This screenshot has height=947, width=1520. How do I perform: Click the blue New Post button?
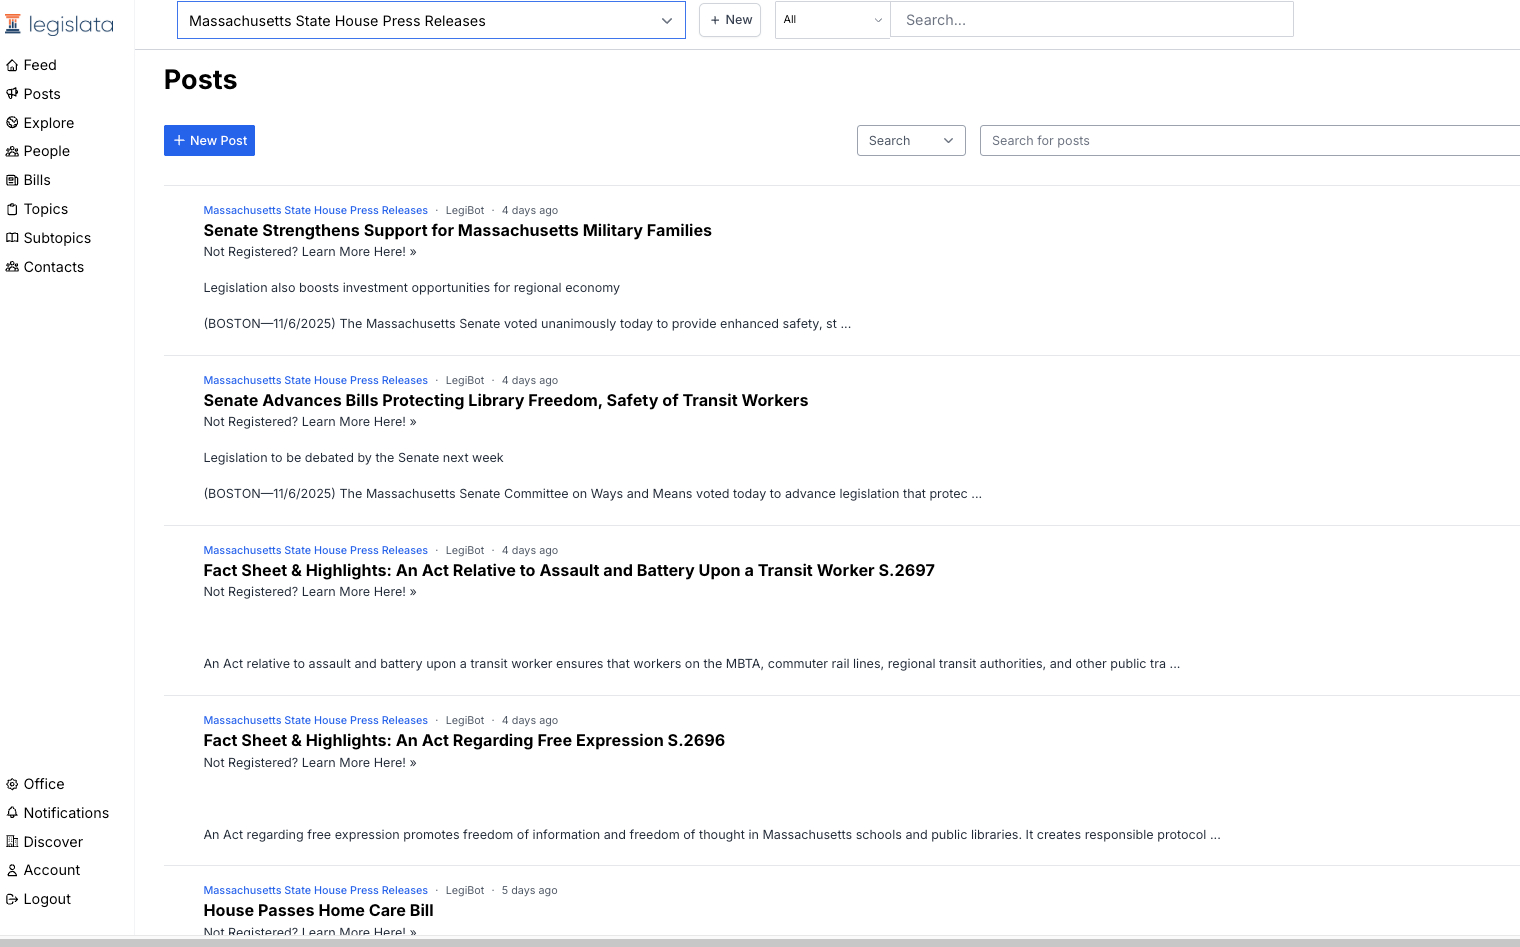pos(209,141)
